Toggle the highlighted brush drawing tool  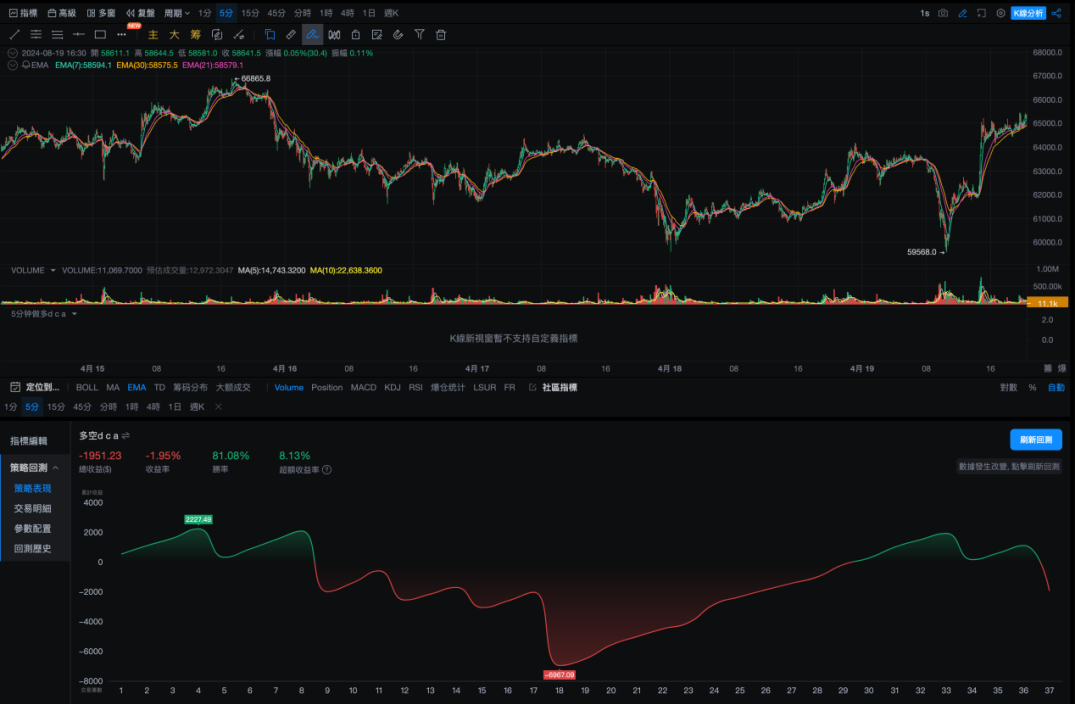[x=312, y=34]
